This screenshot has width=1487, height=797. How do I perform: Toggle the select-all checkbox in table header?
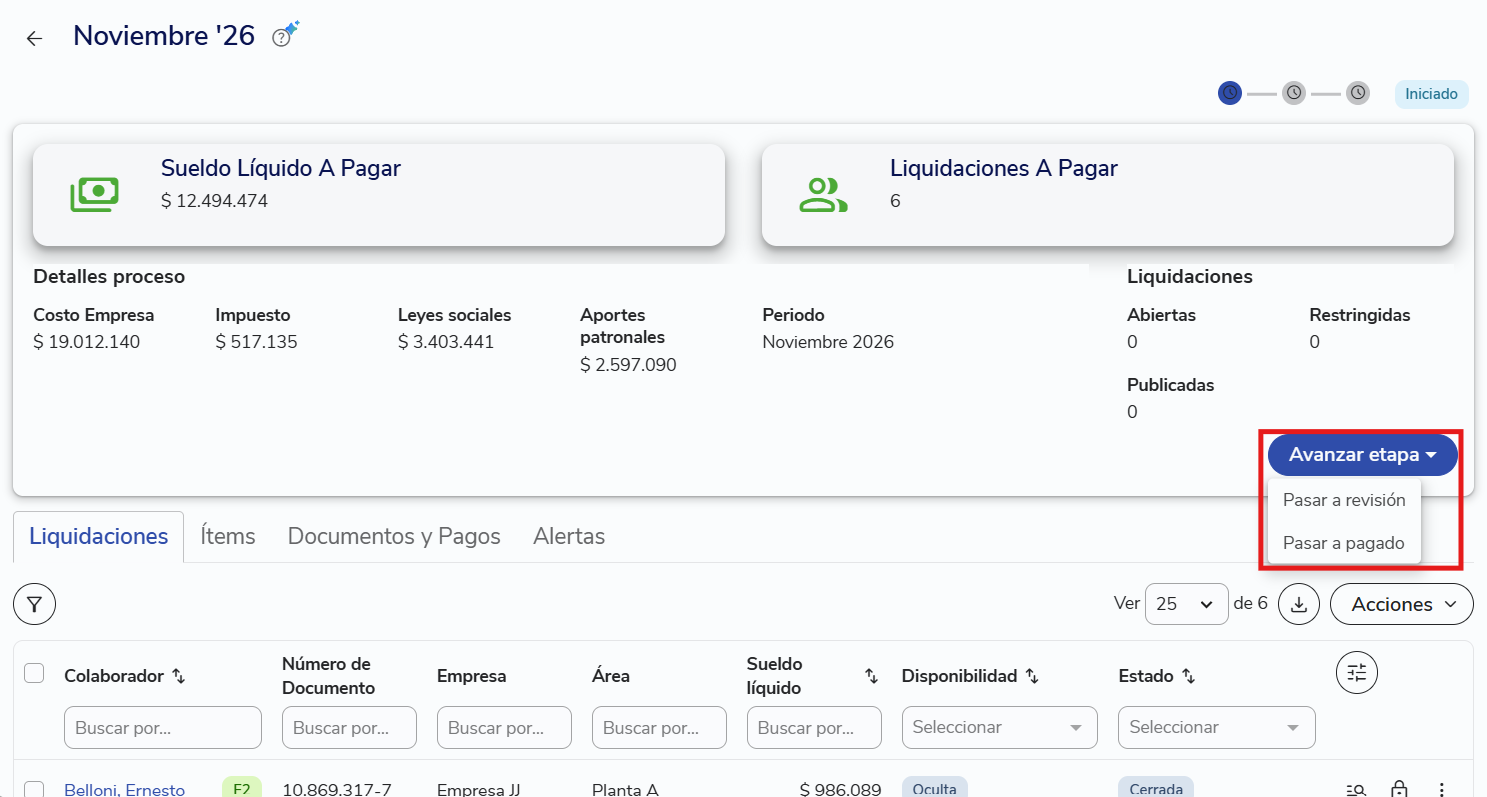click(x=34, y=673)
